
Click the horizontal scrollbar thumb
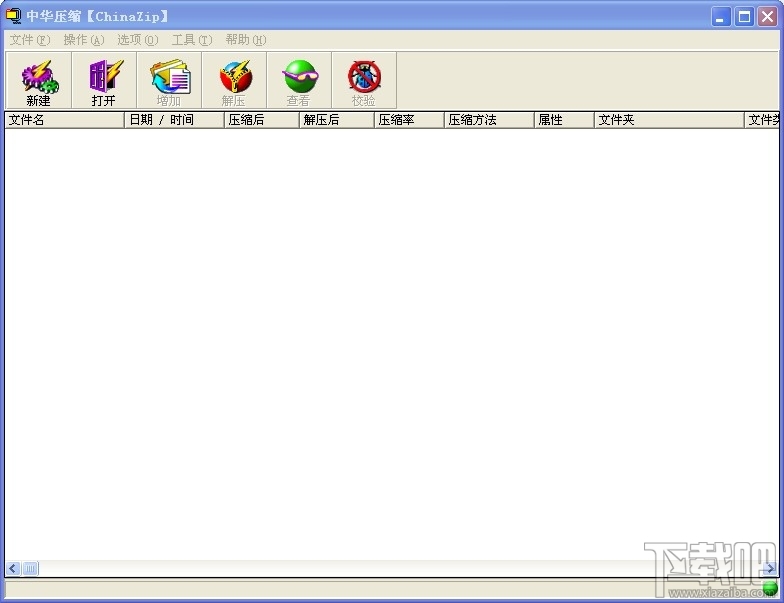point(30,568)
